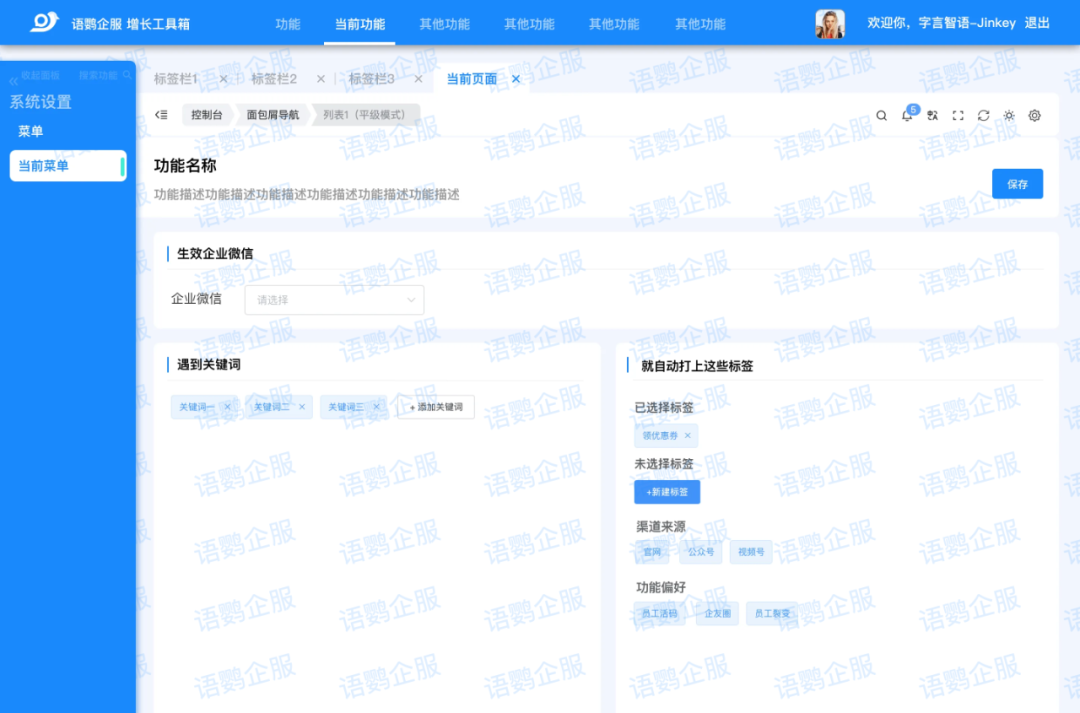Open settings with the gear icon
The width and height of the screenshot is (1080, 713).
click(x=1035, y=115)
